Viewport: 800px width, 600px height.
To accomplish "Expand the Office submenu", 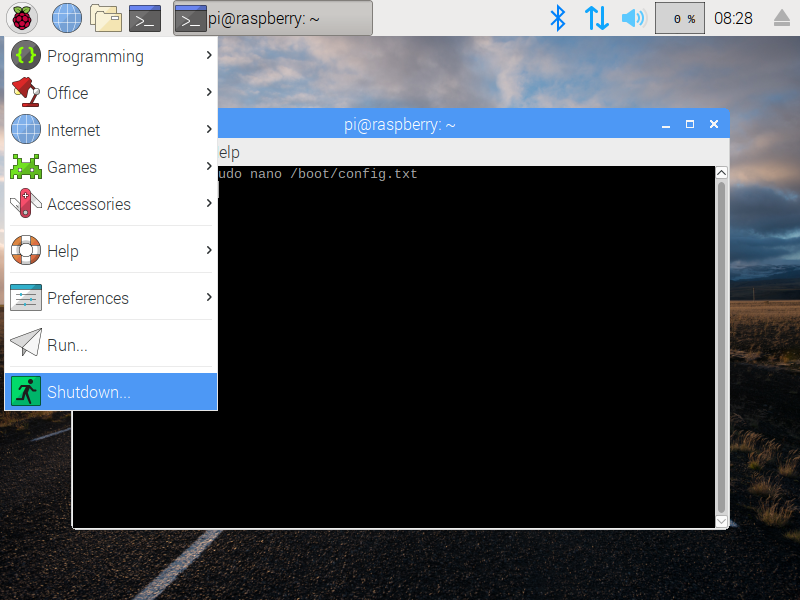I will [111, 93].
